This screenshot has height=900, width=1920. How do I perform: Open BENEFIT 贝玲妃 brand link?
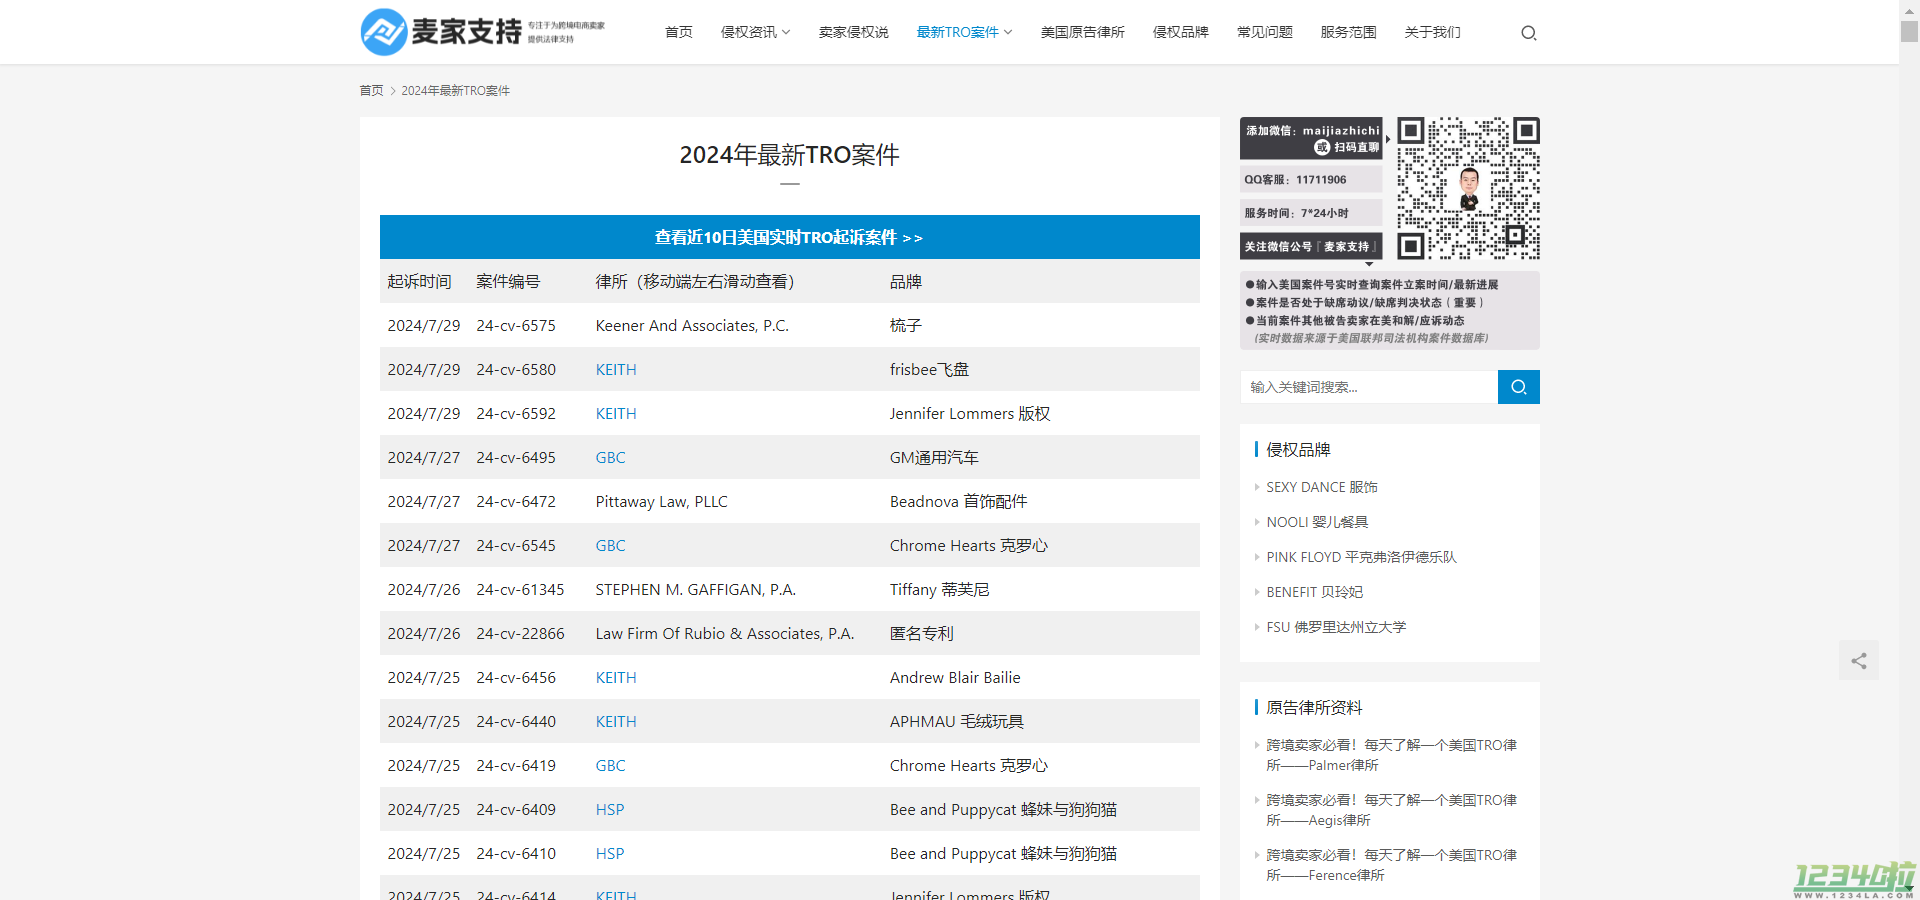click(x=1315, y=592)
